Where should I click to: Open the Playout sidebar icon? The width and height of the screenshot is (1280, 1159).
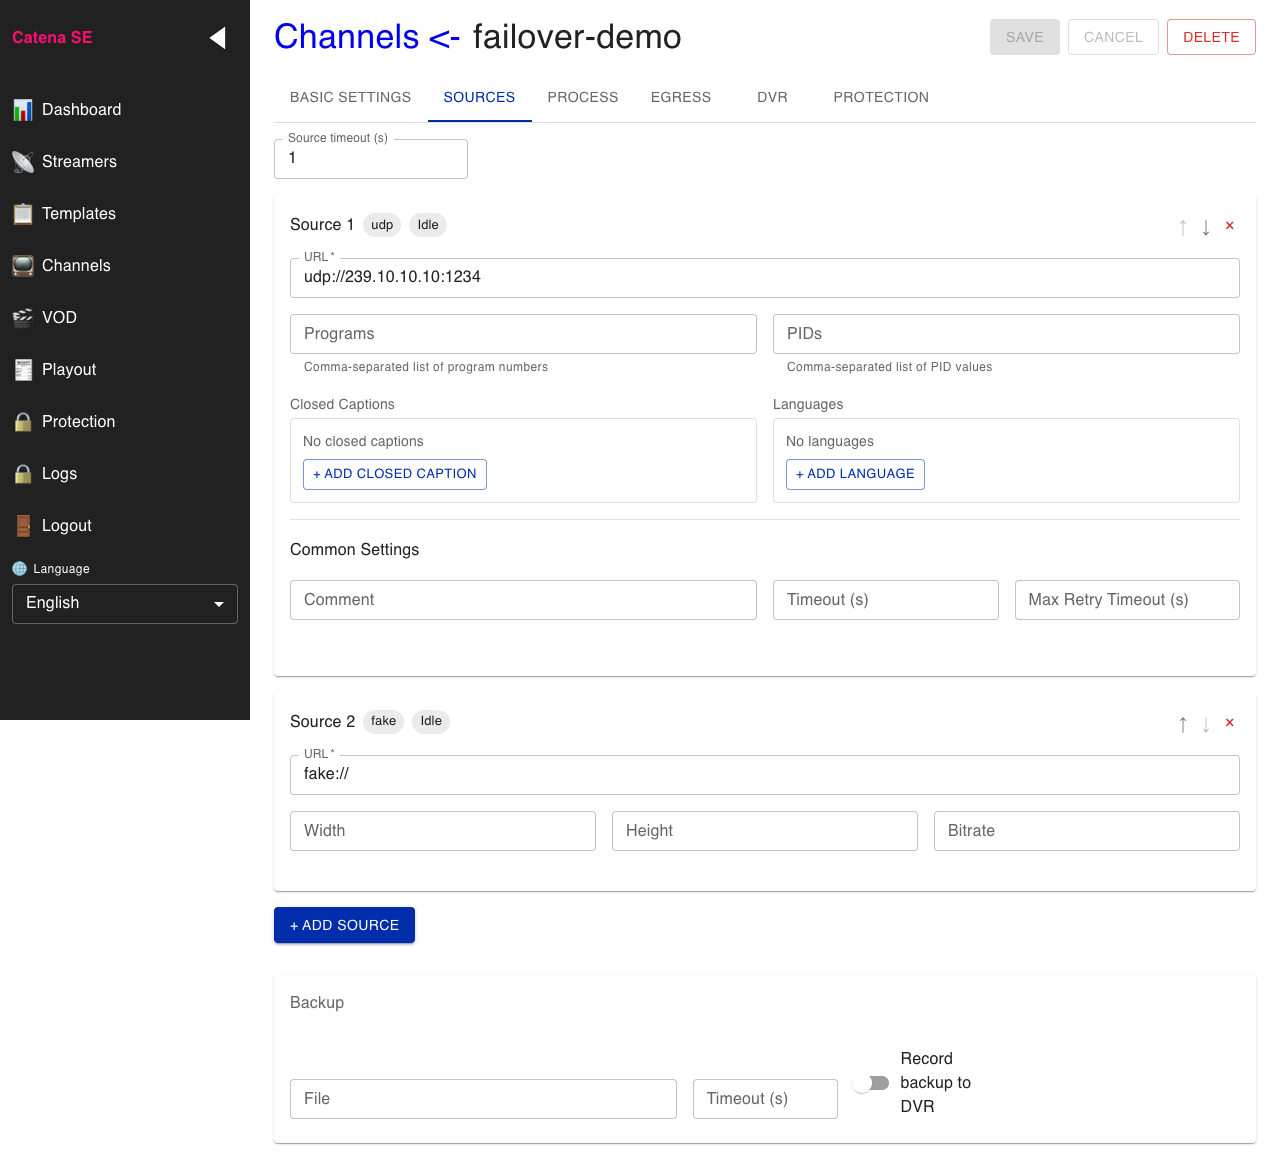(23, 370)
